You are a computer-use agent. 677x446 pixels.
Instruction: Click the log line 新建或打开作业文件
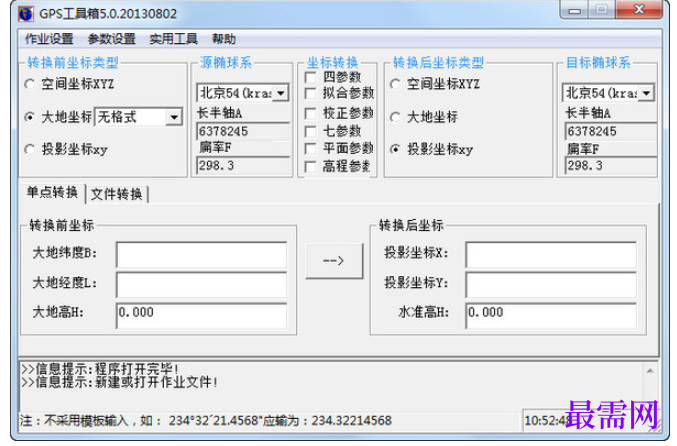[x=120, y=382]
